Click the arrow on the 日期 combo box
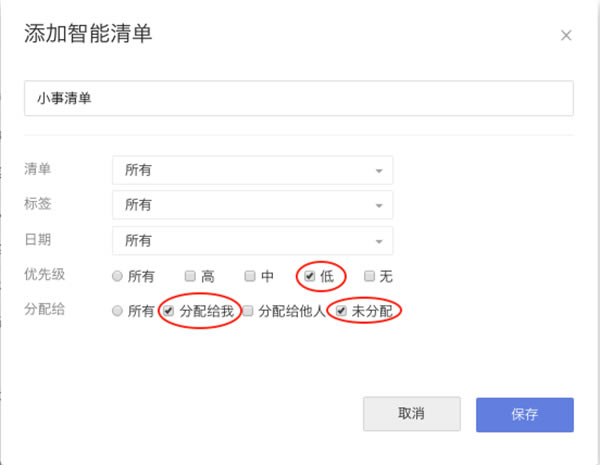600x465 pixels. (379, 242)
